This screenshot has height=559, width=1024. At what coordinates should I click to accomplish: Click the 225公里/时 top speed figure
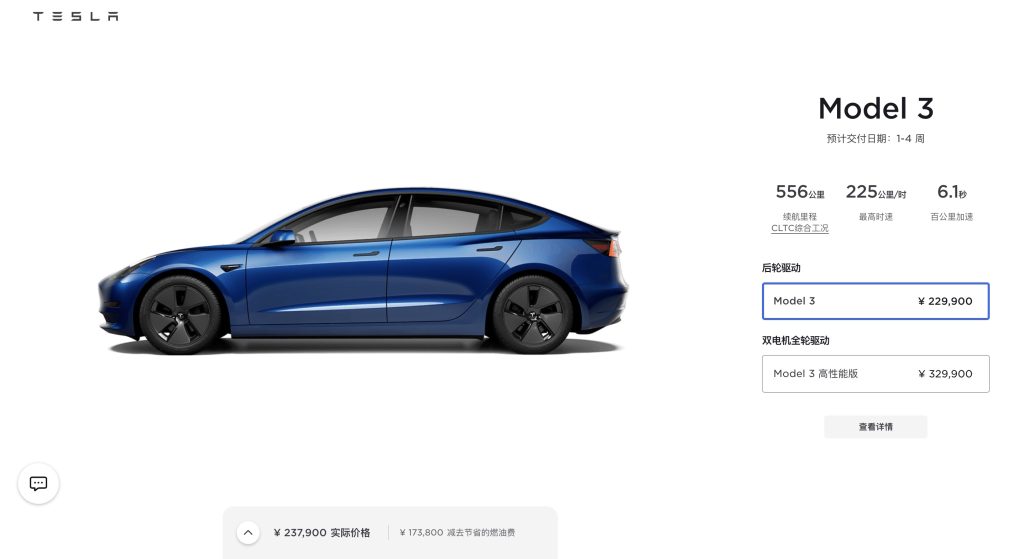pyautogui.click(x=876, y=192)
